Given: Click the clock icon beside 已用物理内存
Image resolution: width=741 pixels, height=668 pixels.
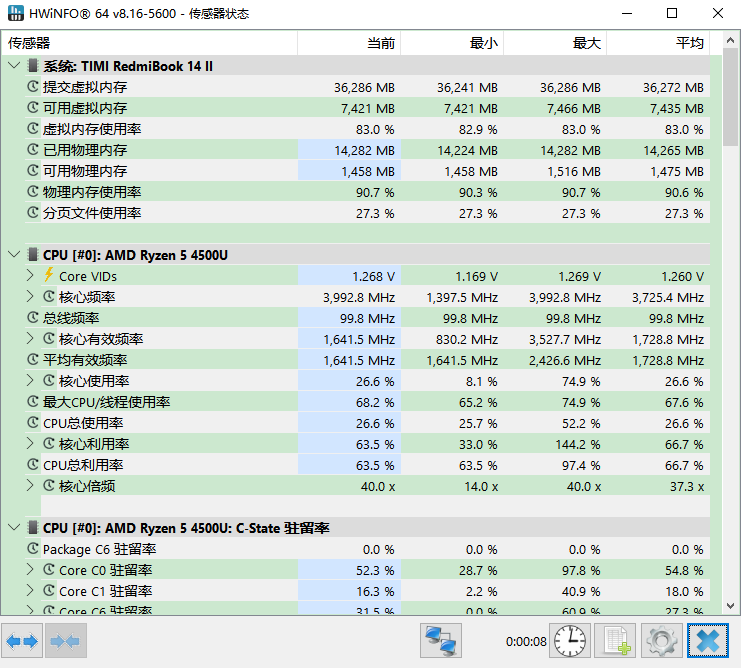Looking at the screenshot, I should pyautogui.click(x=33, y=150).
